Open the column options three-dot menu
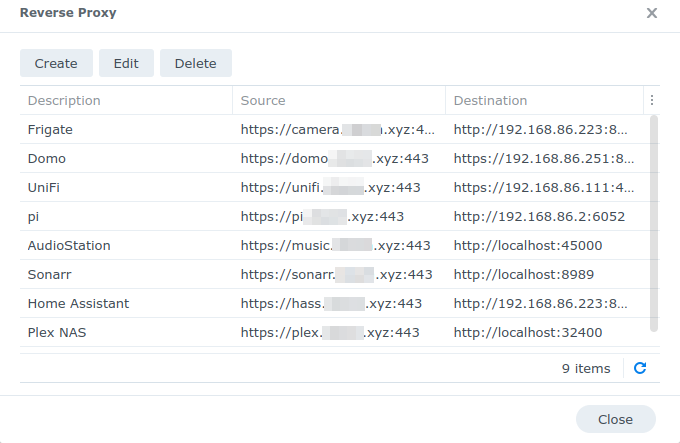The image size is (680, 443). 651,100
